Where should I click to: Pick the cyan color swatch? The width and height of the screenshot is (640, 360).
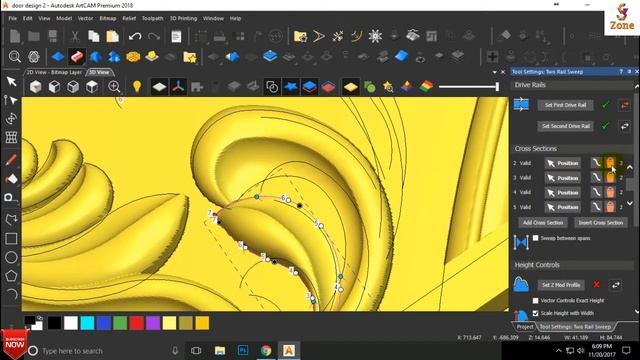coord(87,323)
